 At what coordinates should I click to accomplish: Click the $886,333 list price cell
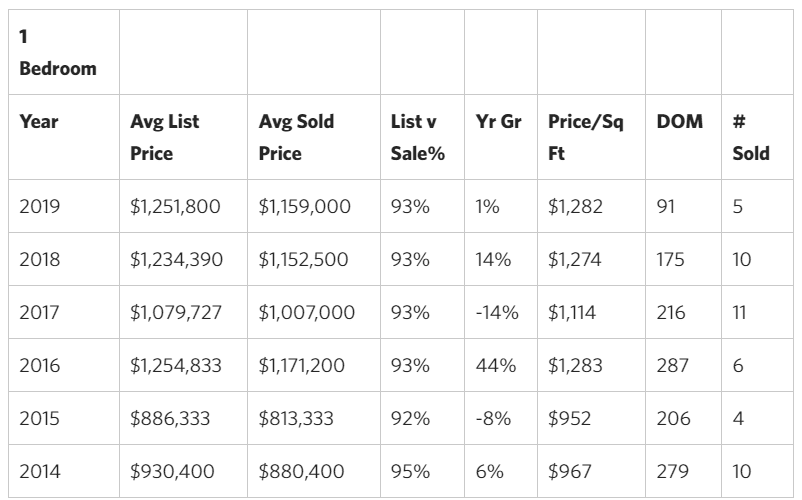170,419
